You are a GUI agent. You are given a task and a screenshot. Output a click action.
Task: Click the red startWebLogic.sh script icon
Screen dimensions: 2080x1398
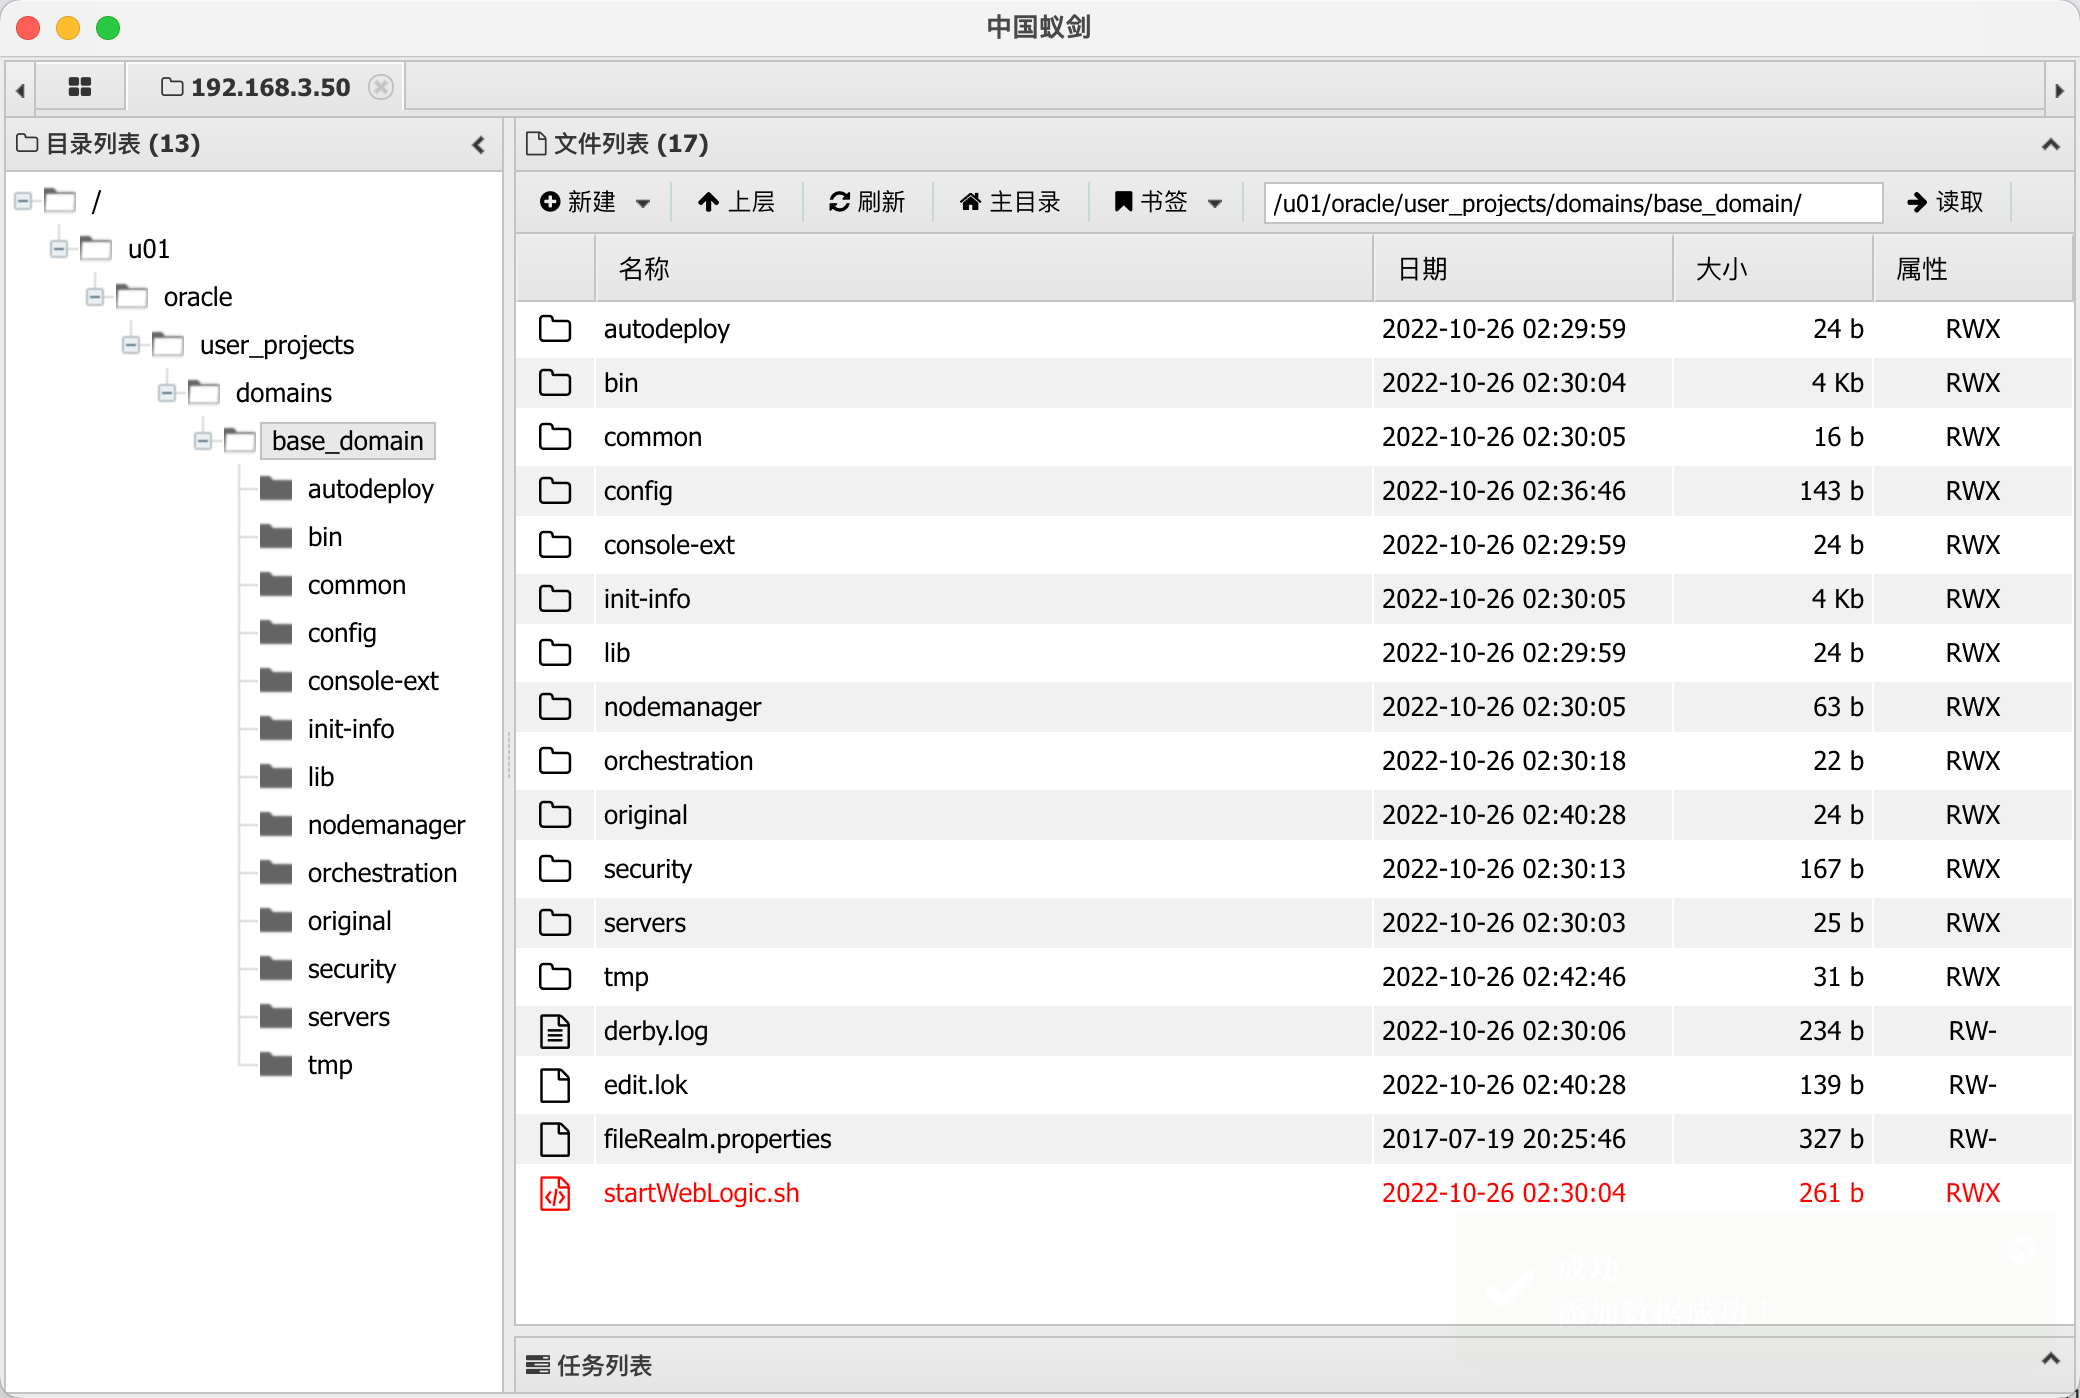(555, 1193)
